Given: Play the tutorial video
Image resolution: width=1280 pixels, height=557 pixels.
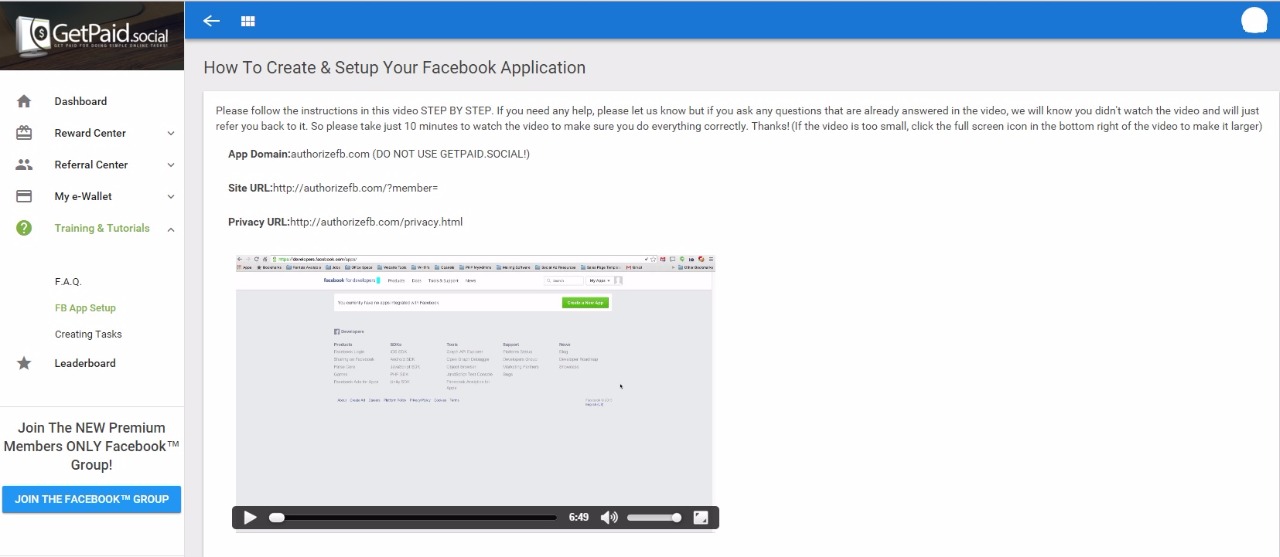Looking at the screenshot, I should tap(250, 517).
